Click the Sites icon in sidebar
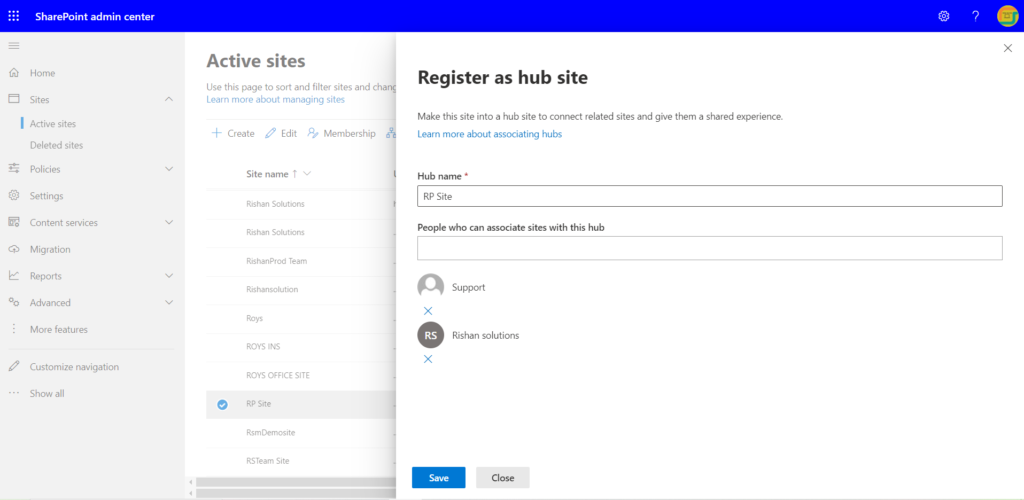Screen dimensions: 1024x500 (x=14, y=99)
